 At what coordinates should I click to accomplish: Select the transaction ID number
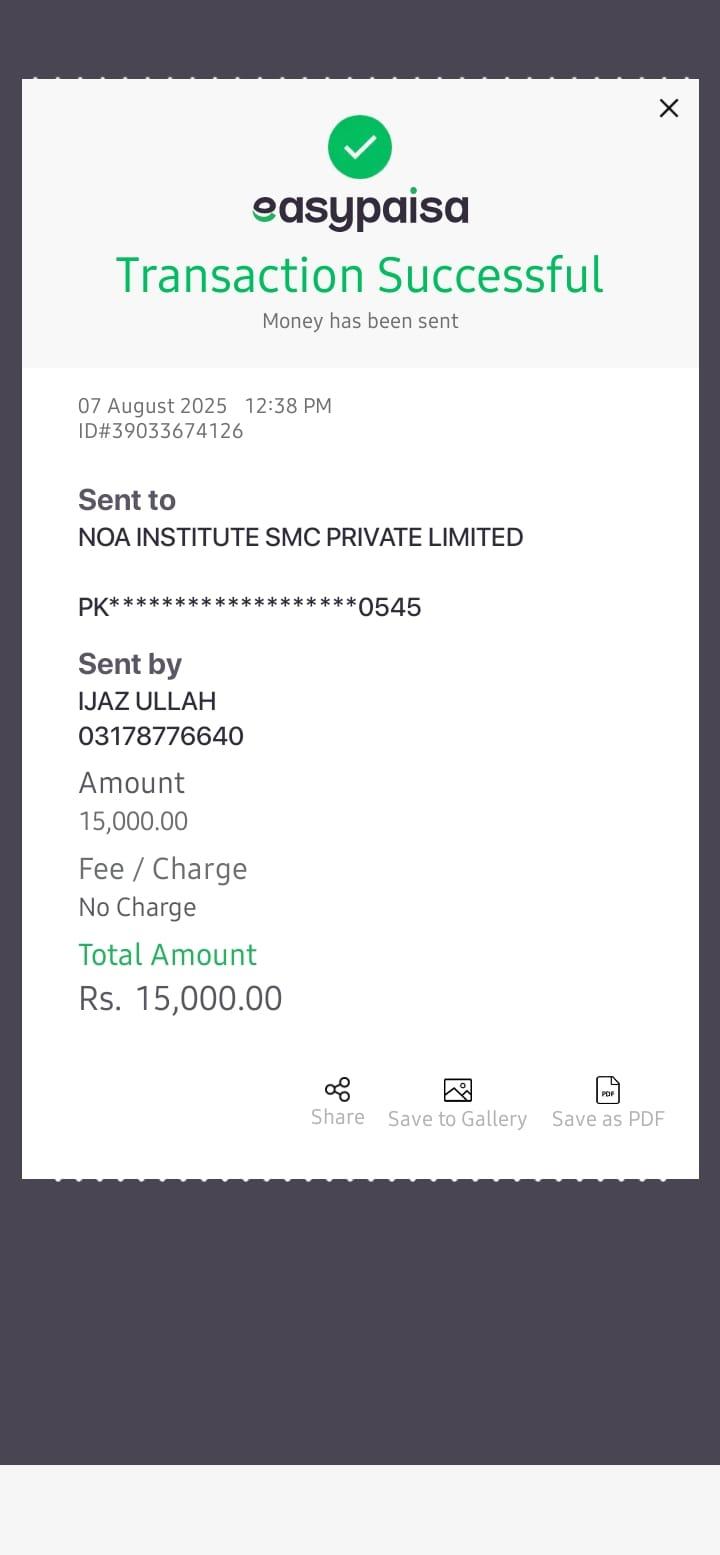point(161,431)
